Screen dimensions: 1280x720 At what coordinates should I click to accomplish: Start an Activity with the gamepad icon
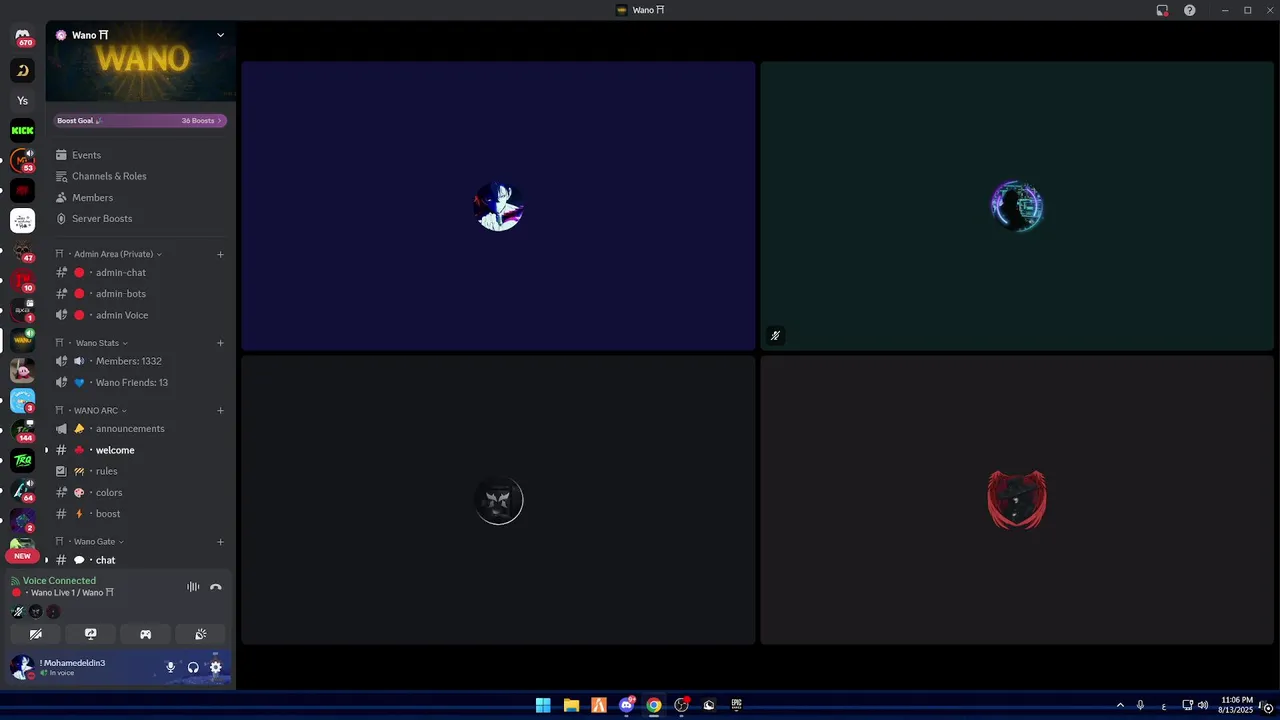tap(145, 634)
